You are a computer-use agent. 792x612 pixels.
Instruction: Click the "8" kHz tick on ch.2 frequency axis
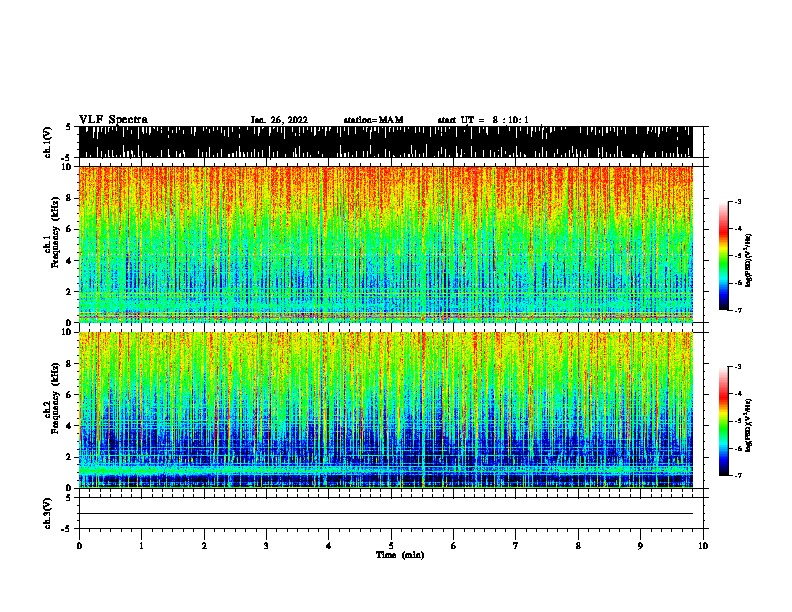[69, 364]
